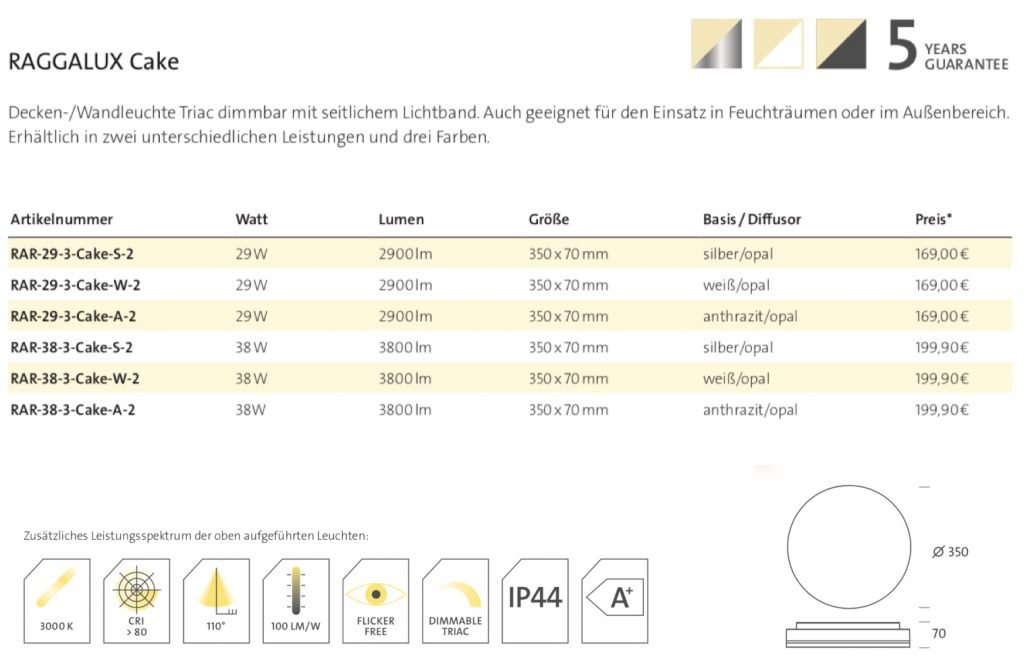Click anthrazit/opal in RAR-29-3-Cake-A-2 row

tap(750, 317)
